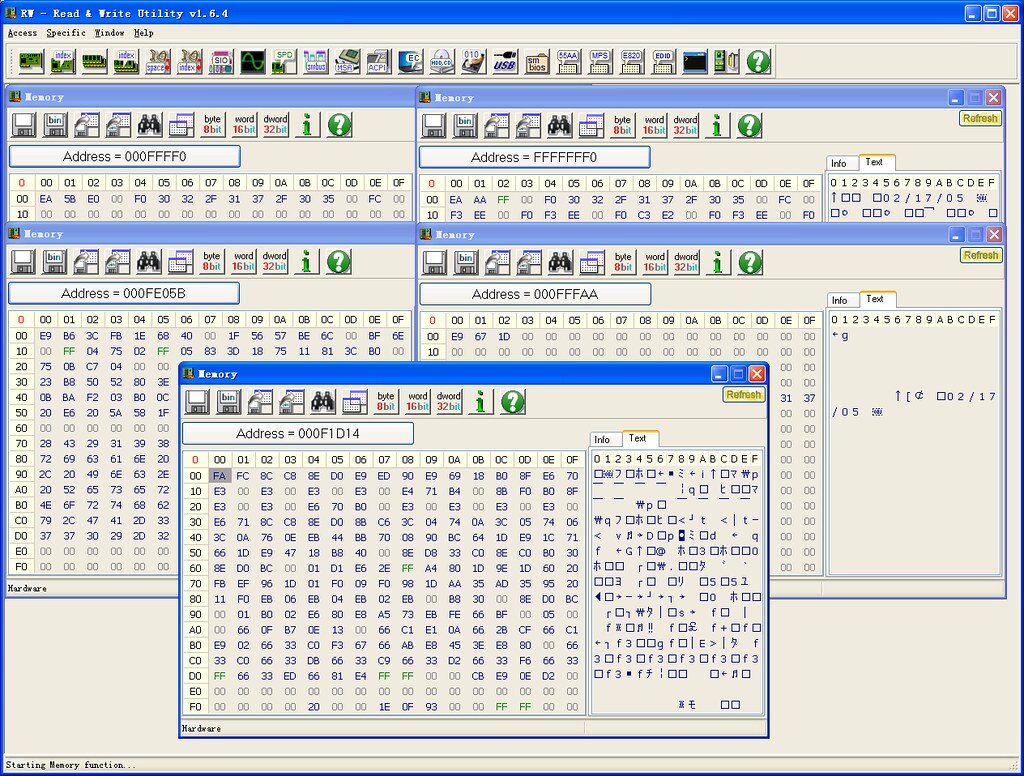This screenshot has width=1024, height=776.
Task: Switch front Memory window to byte 8bit view
Action: [x=386, y=401]
